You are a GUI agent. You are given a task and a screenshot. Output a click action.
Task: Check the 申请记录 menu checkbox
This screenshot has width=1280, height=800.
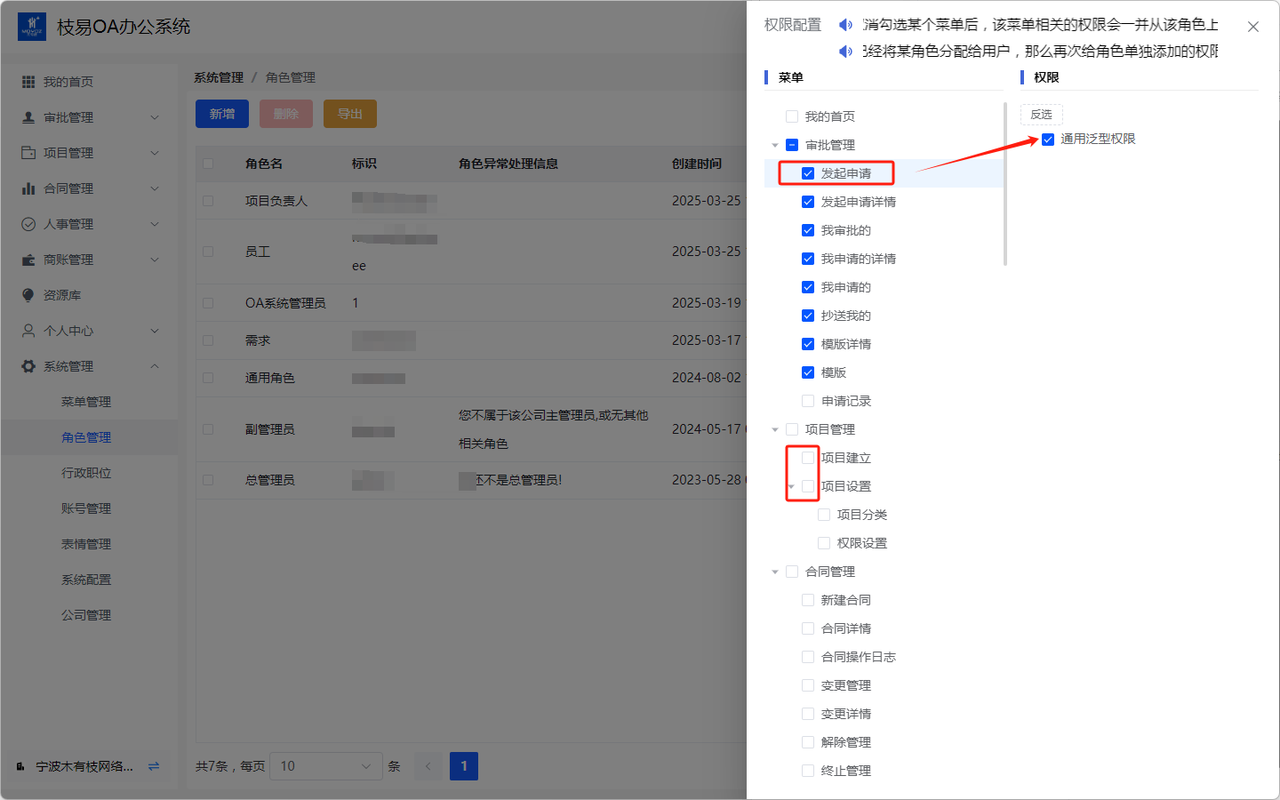click(x=808, y=401)
